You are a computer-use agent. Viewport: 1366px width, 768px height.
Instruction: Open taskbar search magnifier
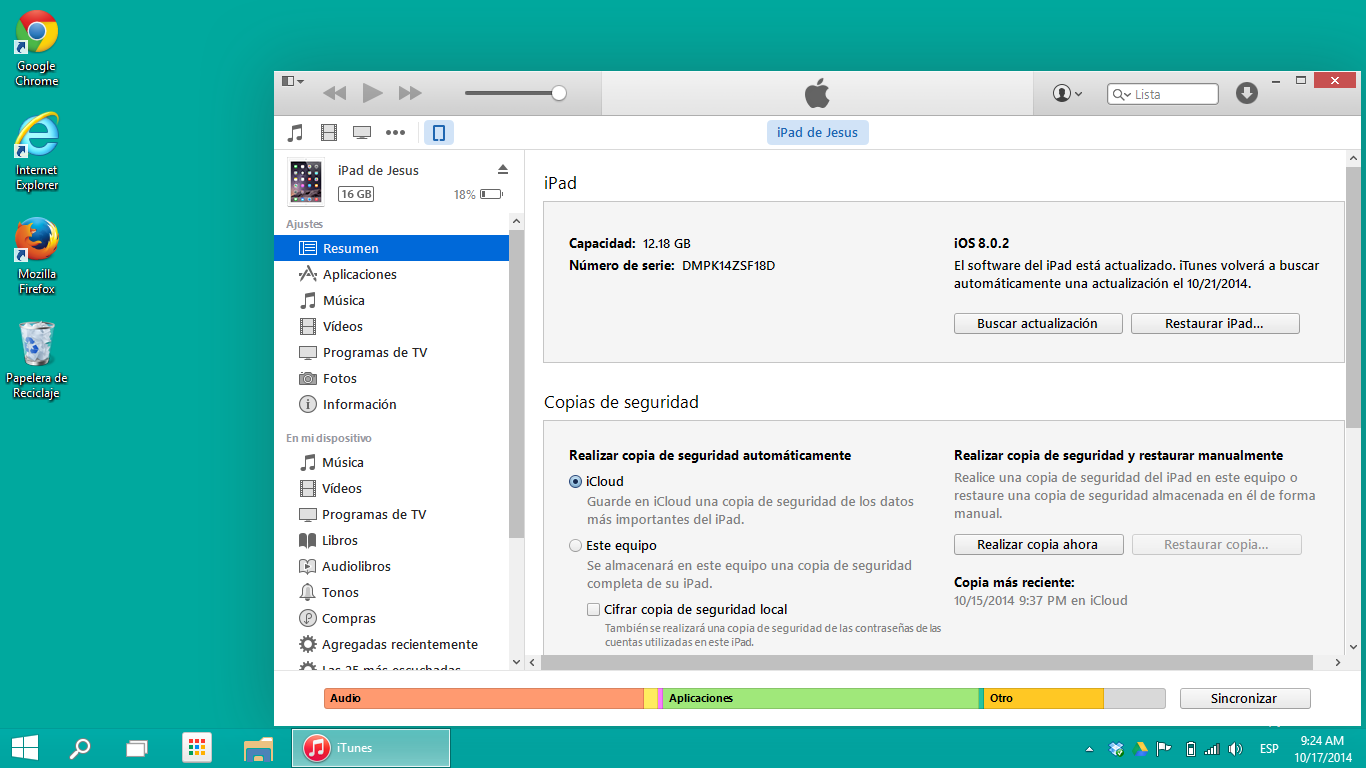click(79, 747)
